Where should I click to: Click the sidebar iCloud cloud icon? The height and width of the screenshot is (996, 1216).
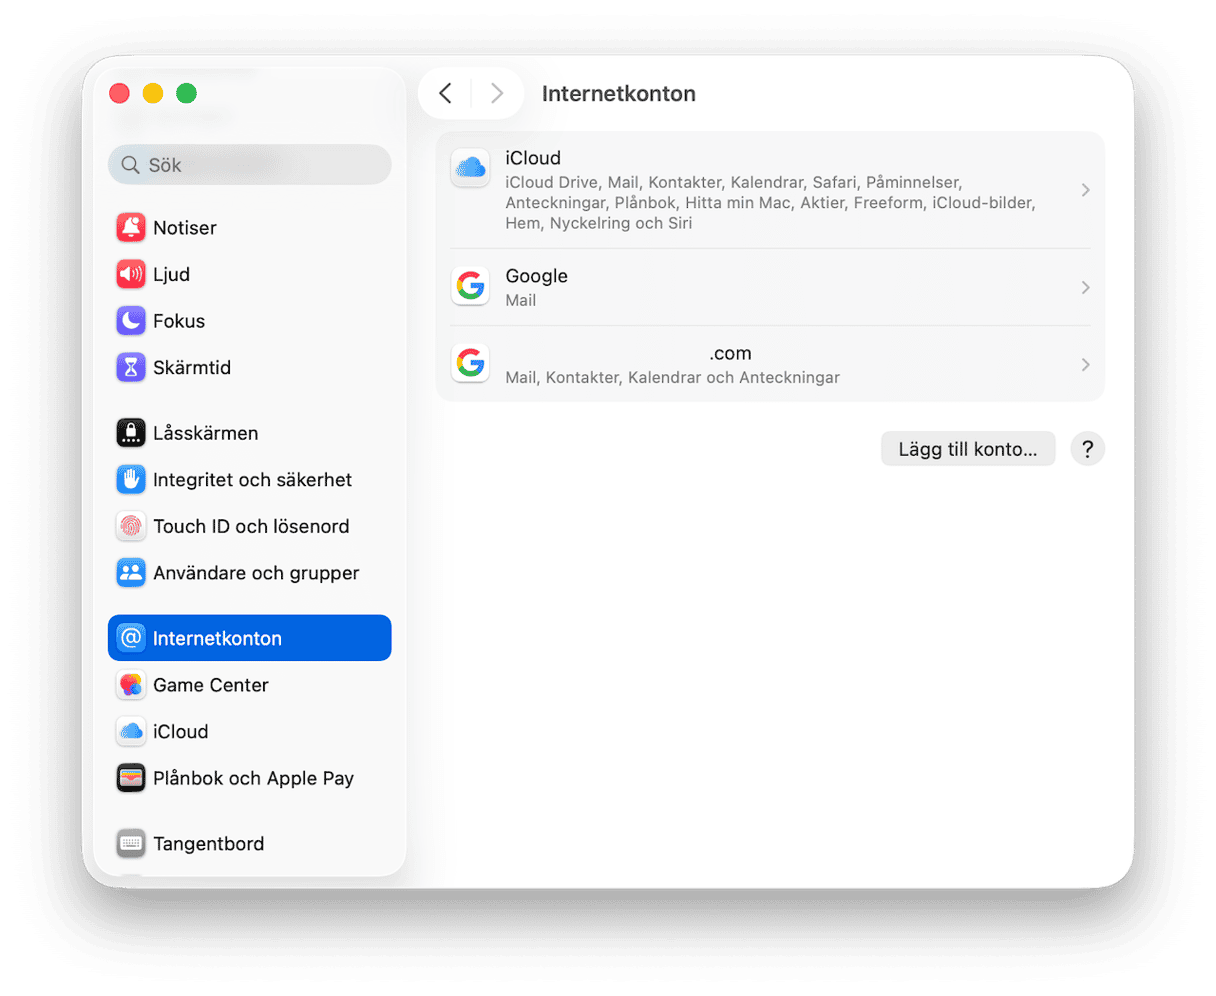131,731
